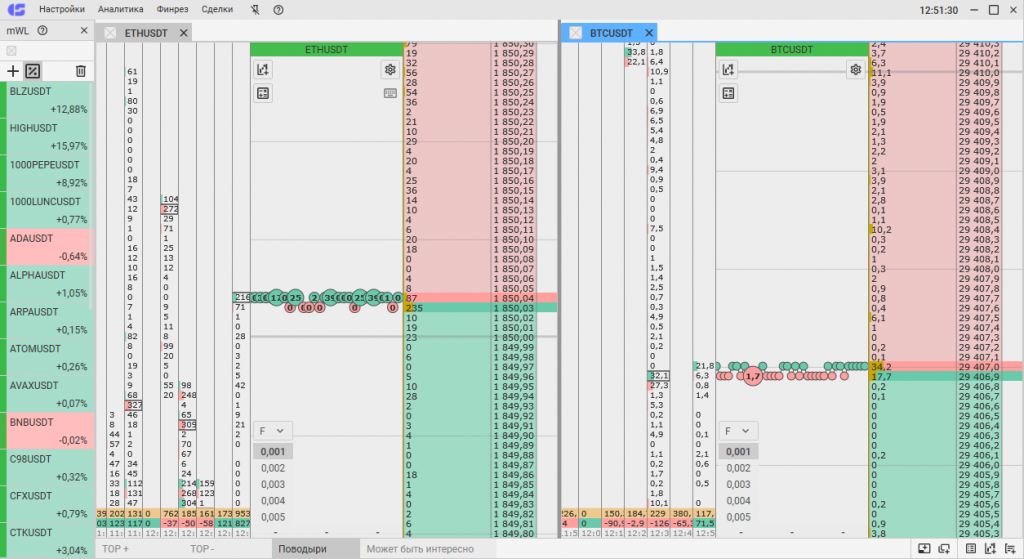Open help question mark in top menu bar
The width and height of the screenshot is (1024, 559).
pyautogui.click(x=277, y=9)
